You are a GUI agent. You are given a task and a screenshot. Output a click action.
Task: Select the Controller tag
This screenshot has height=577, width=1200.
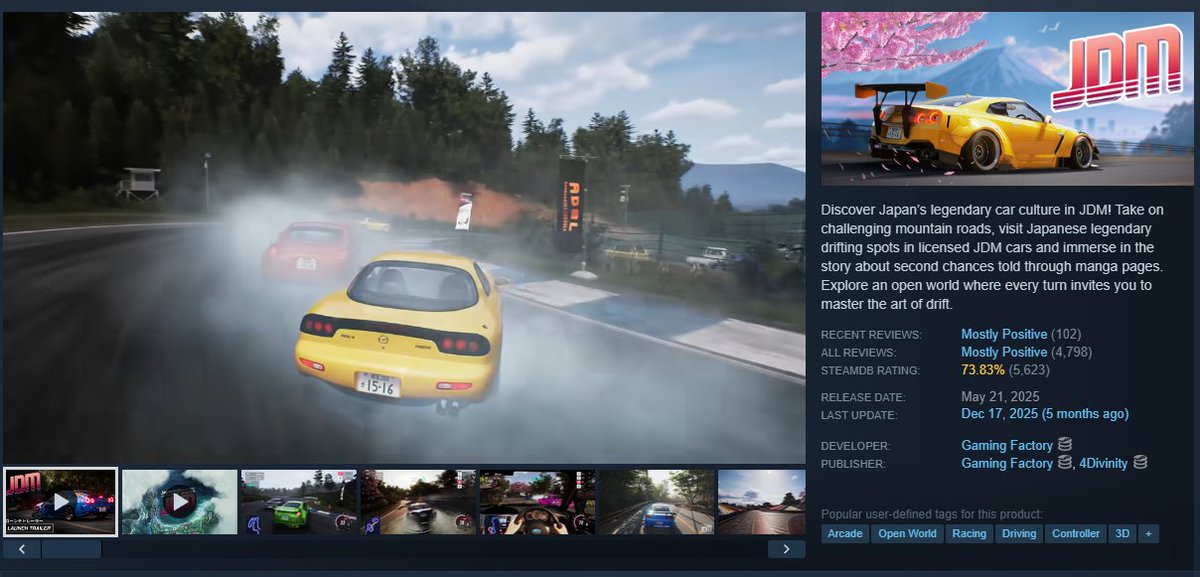coord(1076,534)
